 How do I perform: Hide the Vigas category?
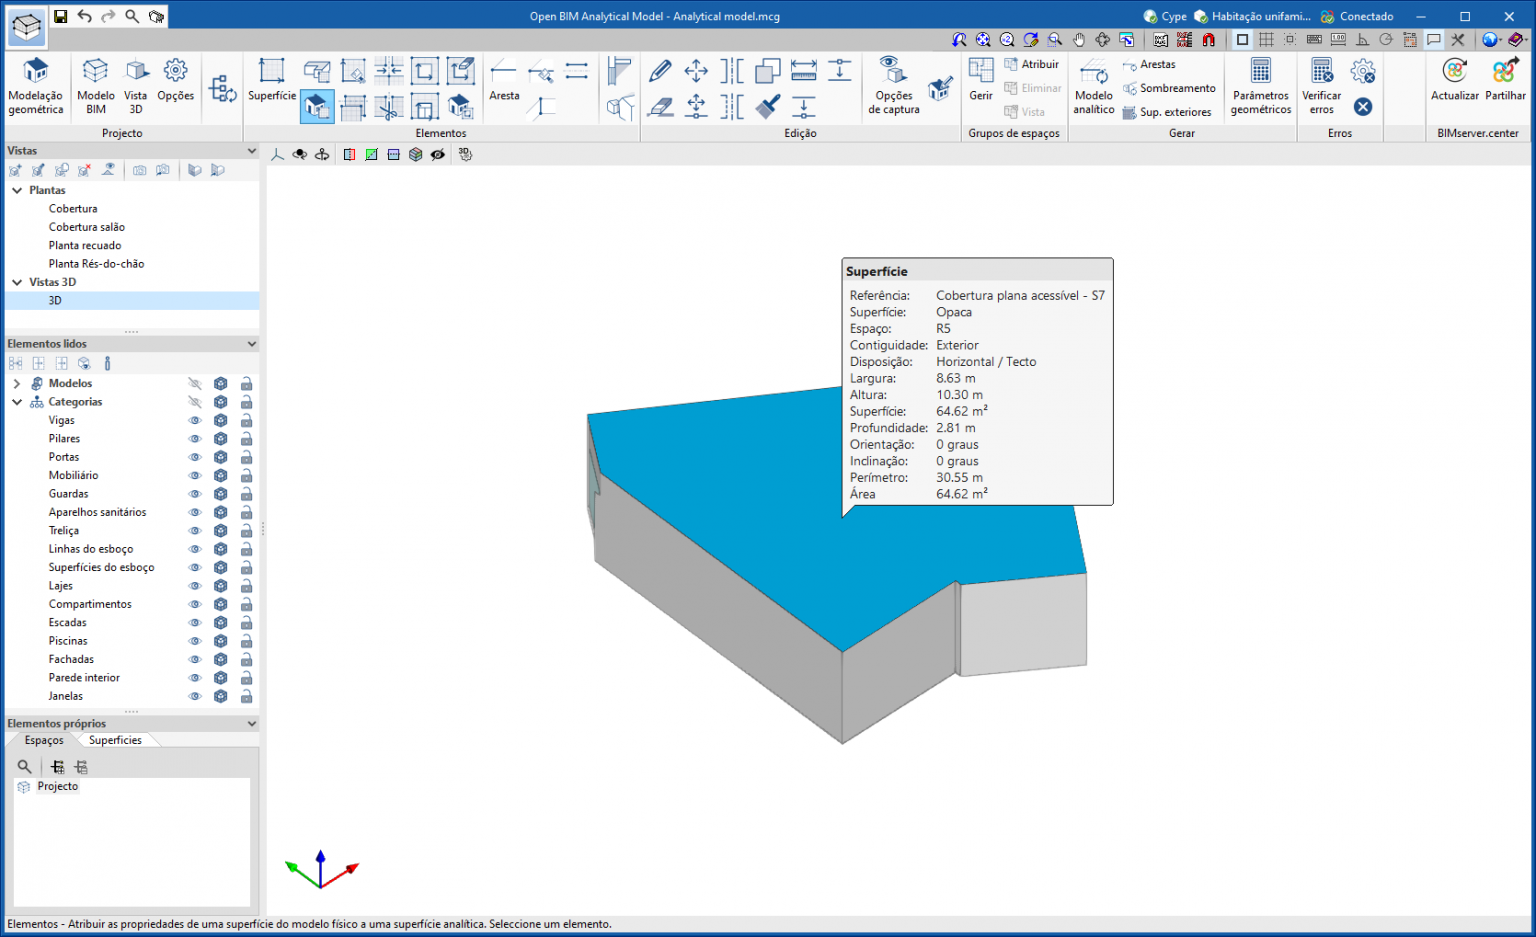pos(194,420)
